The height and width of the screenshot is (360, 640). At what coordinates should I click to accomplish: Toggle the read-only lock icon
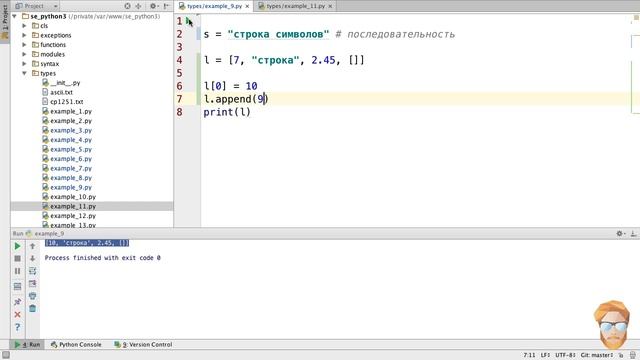(x=621, y=355)
